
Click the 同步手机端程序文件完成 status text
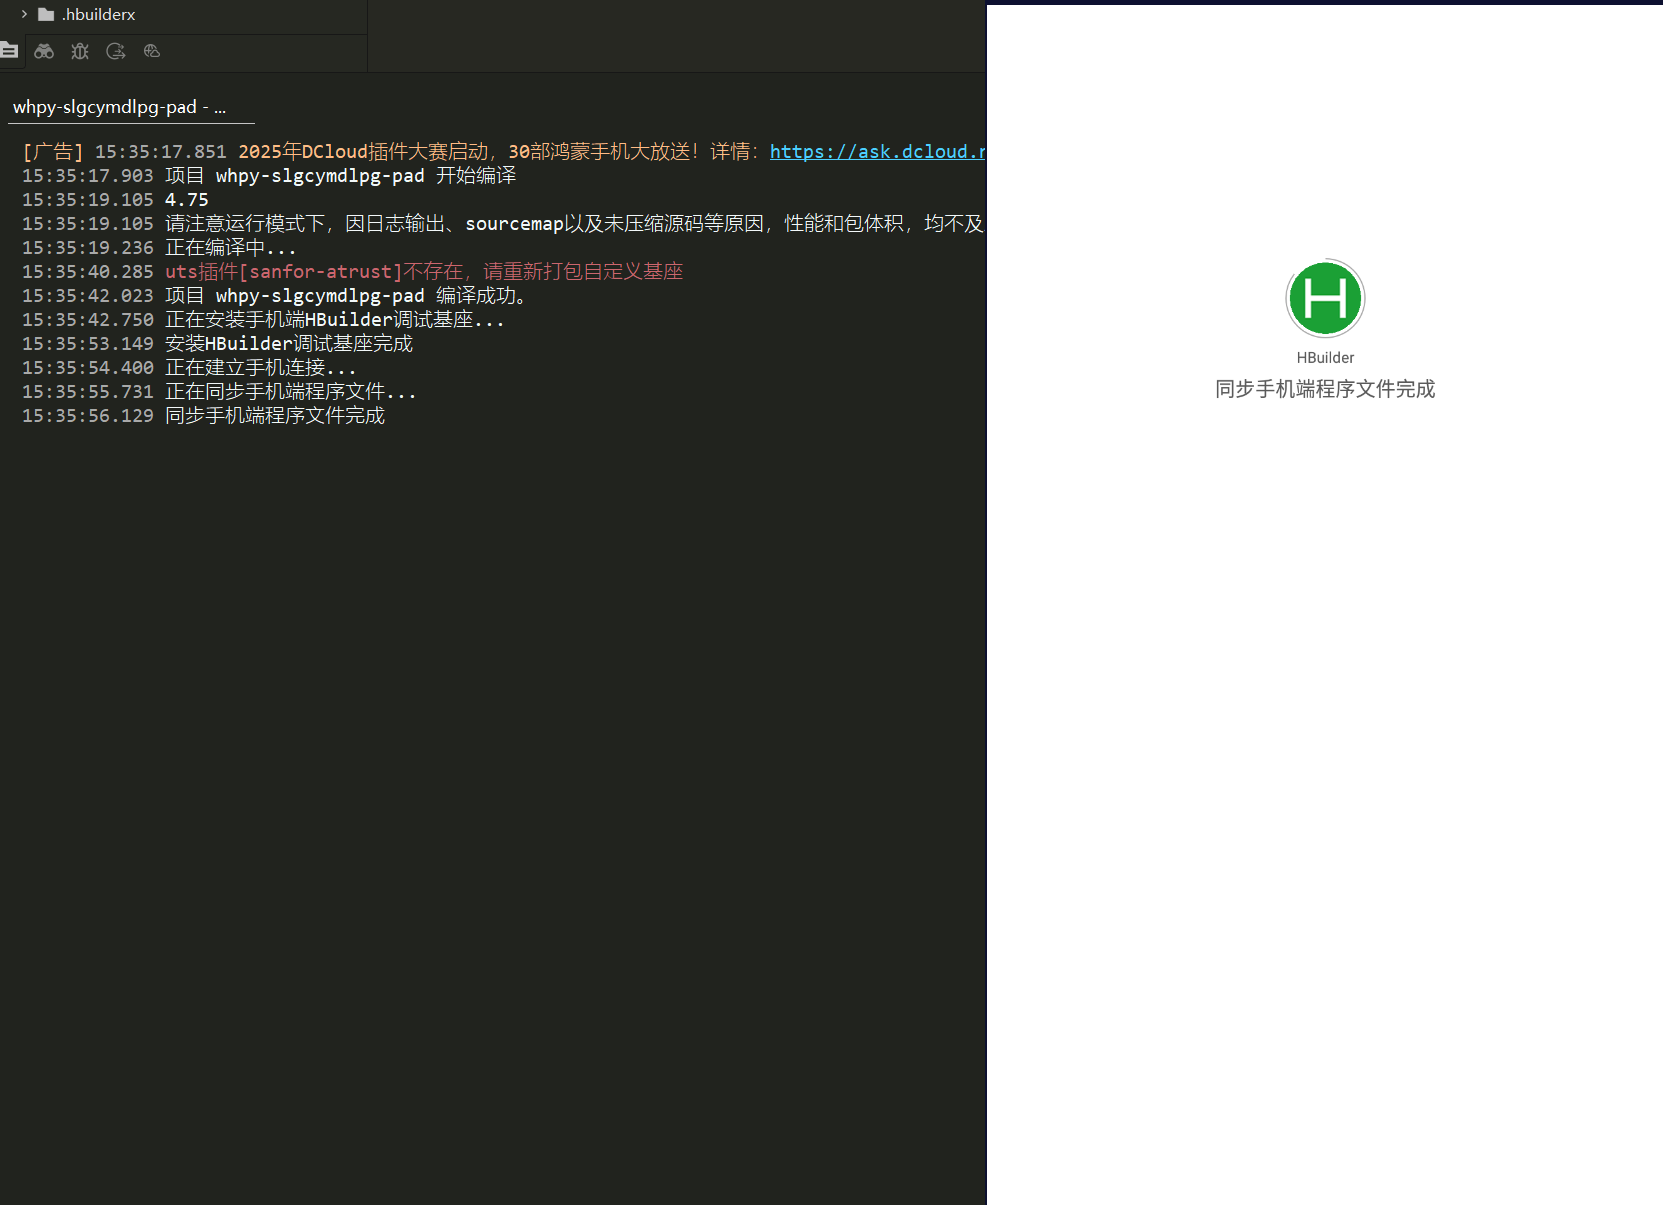(x=1324, y=389)
